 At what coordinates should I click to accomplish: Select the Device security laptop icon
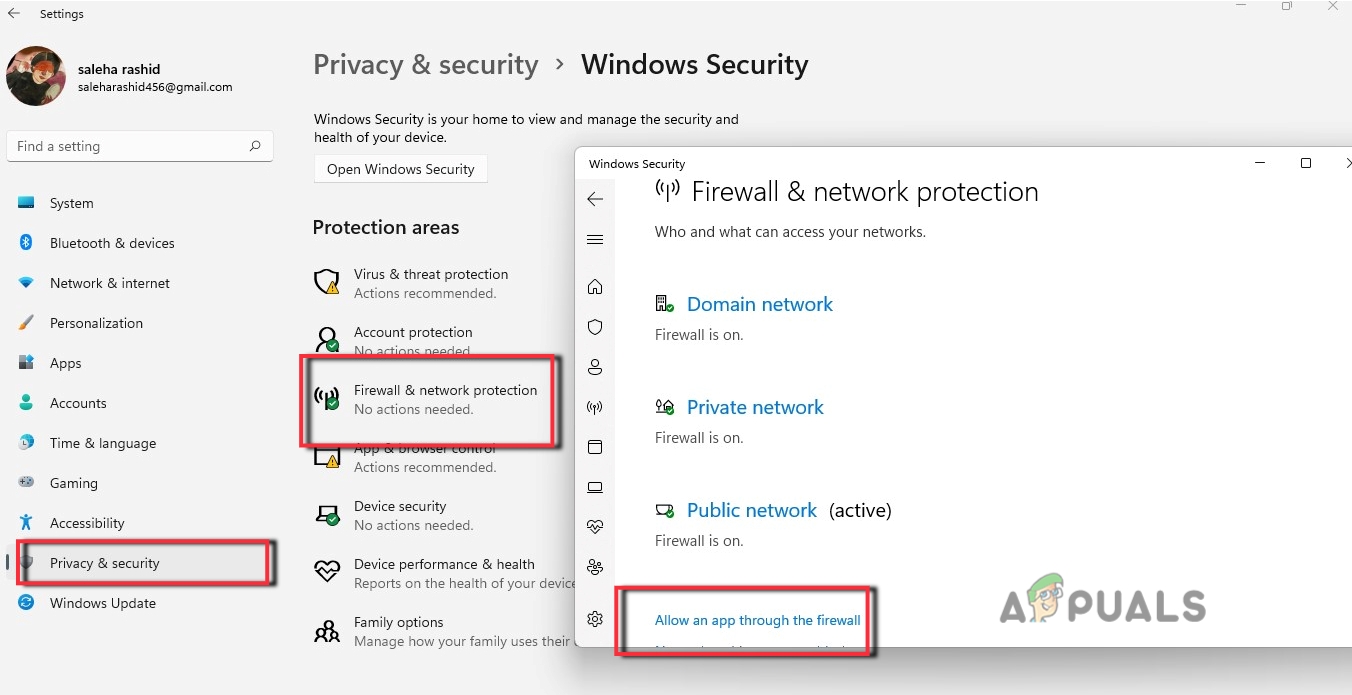point(595,487)
